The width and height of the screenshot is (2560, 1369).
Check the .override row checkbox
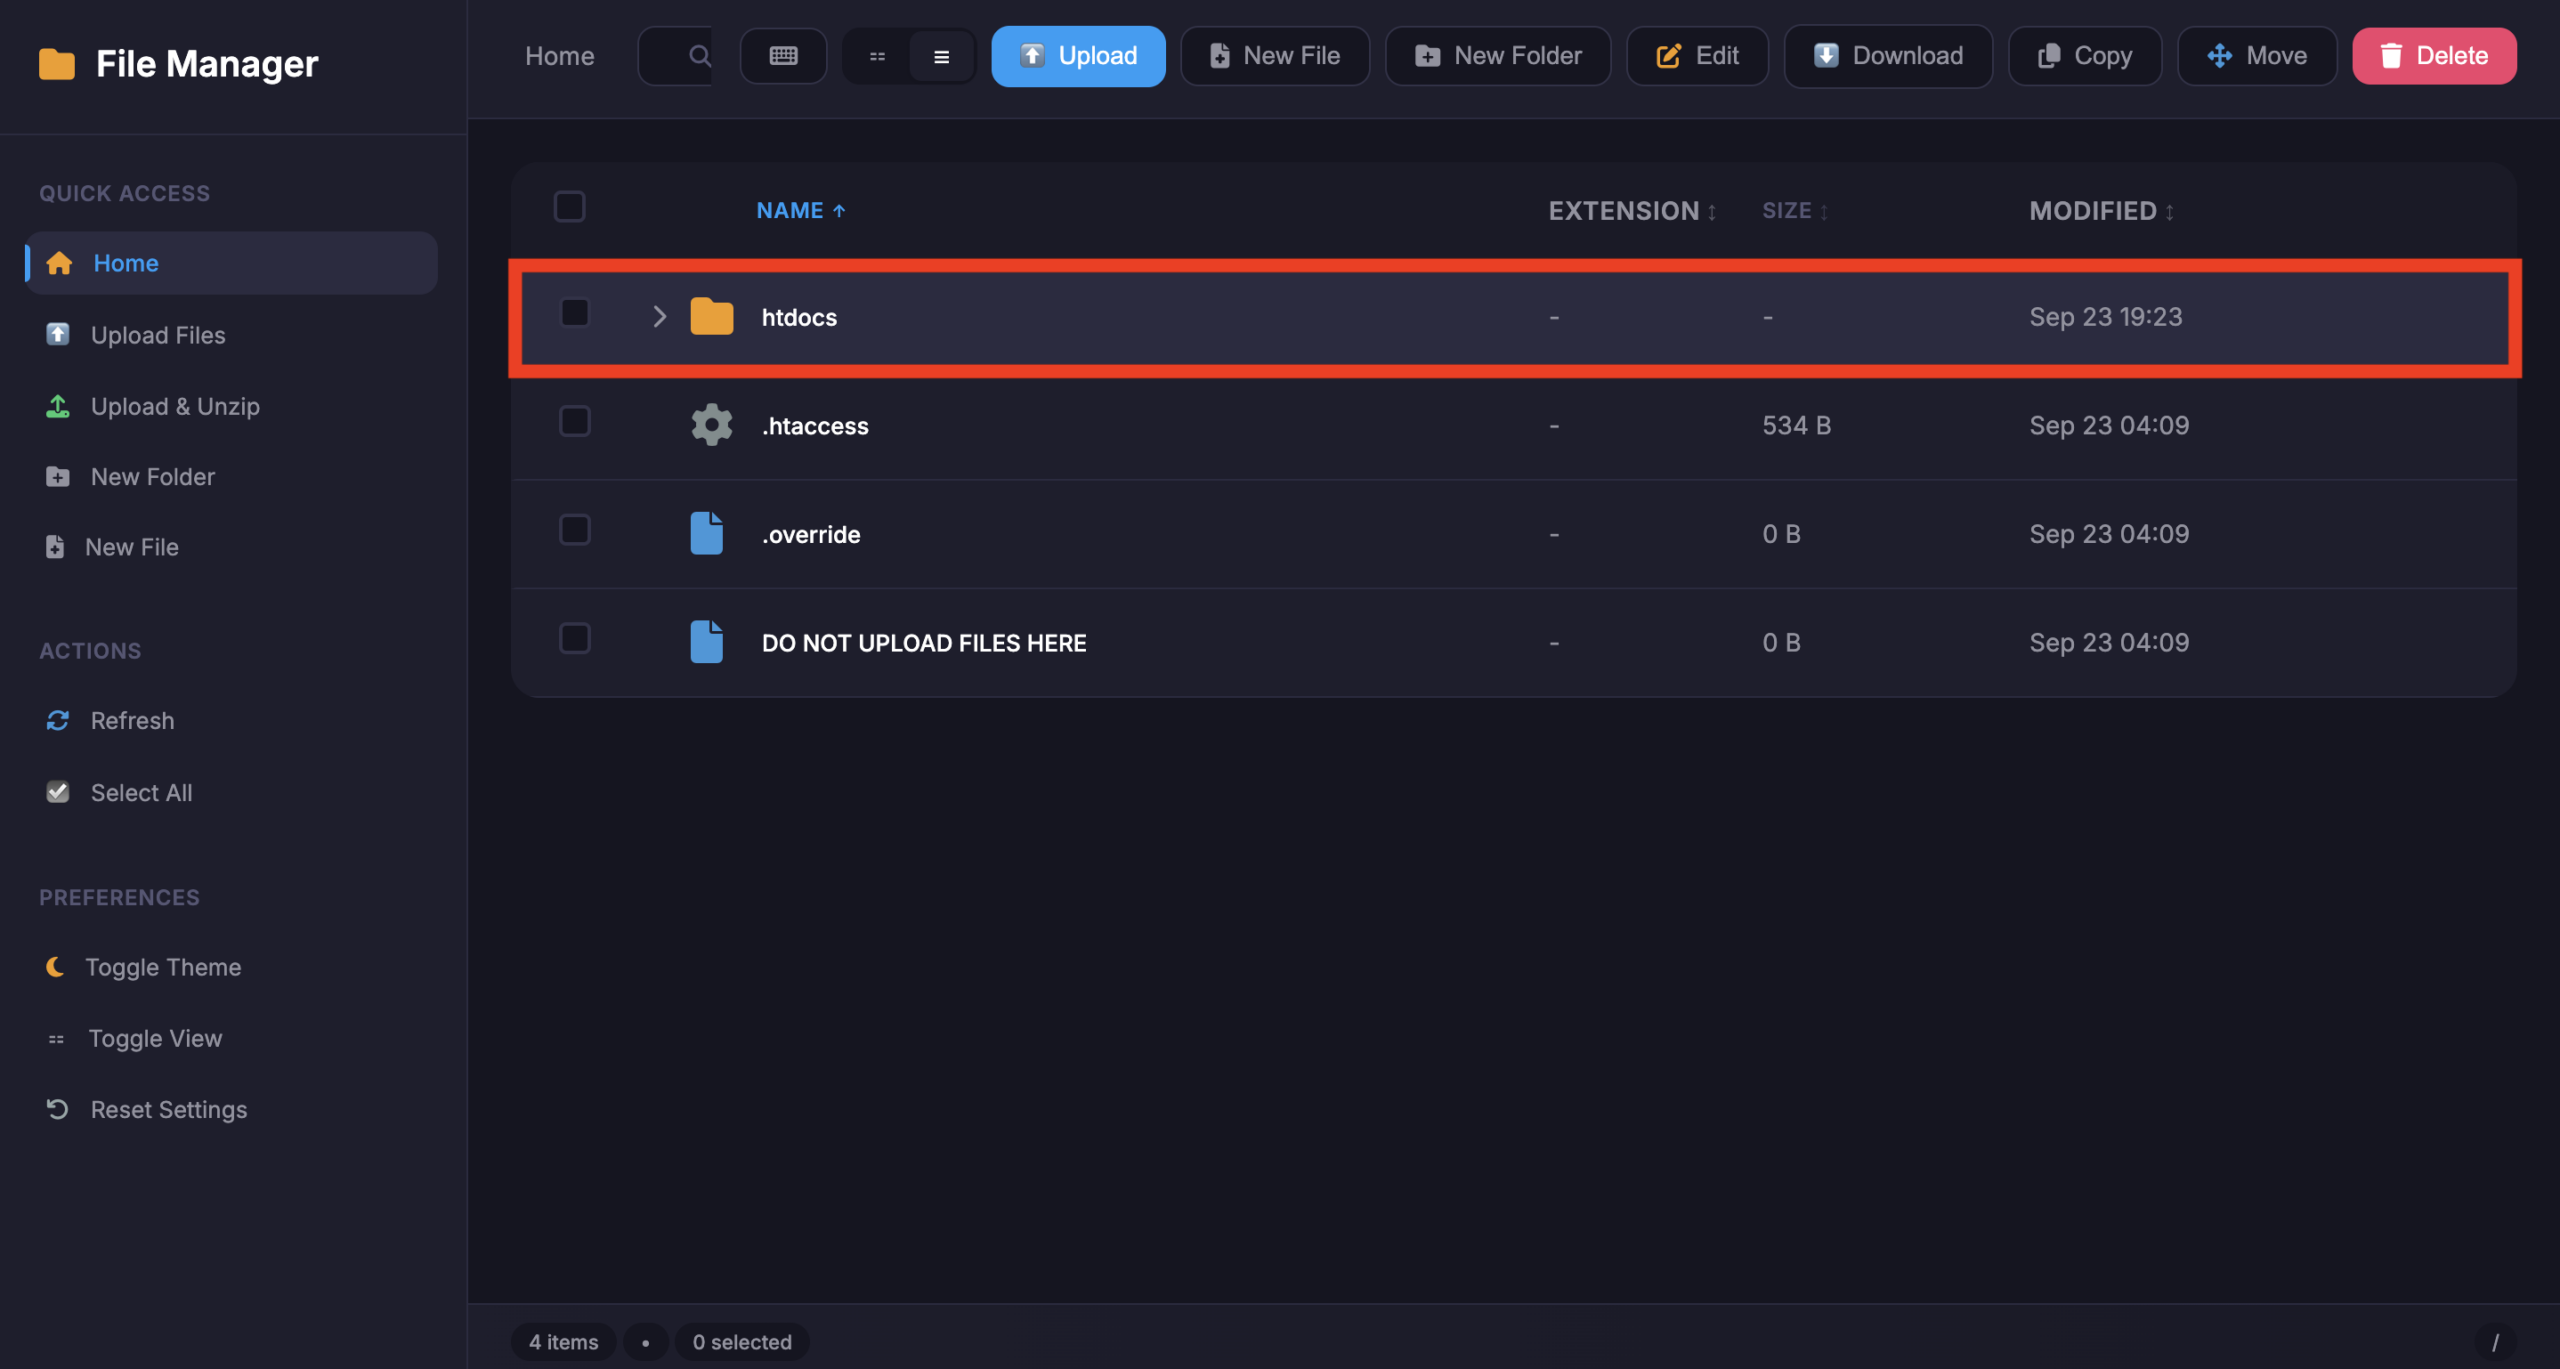[x=575, y=530]
